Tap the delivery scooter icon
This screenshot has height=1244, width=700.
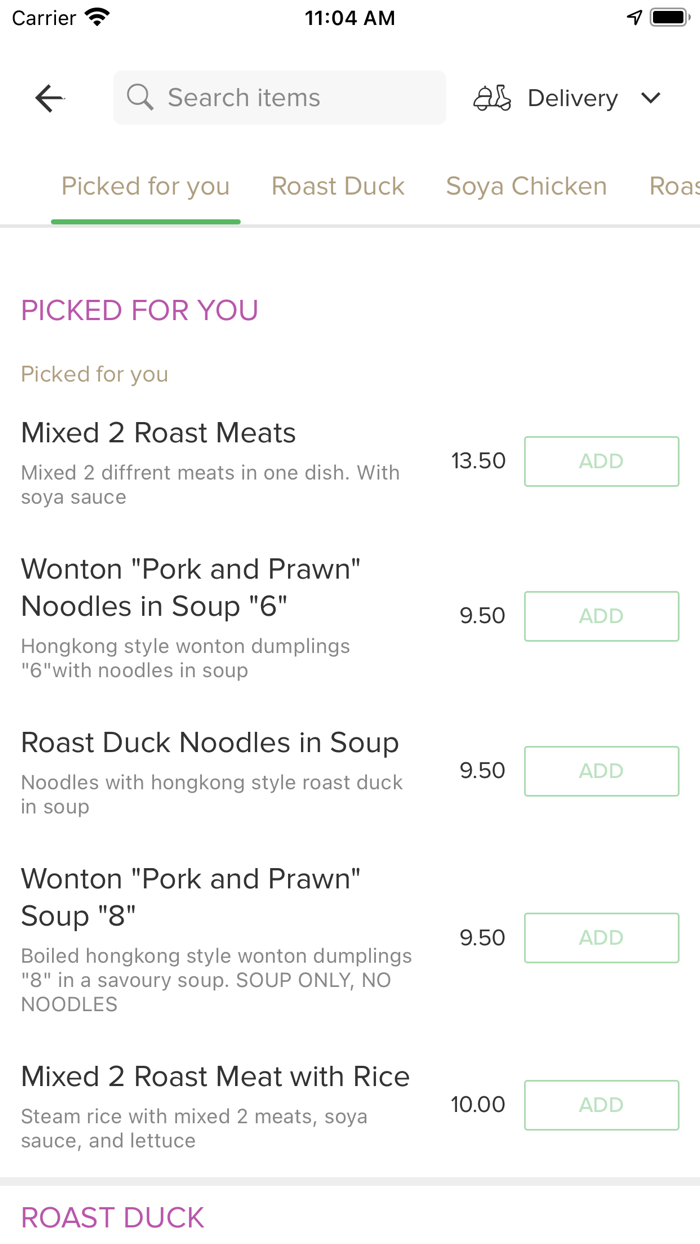tap(492, 98)
